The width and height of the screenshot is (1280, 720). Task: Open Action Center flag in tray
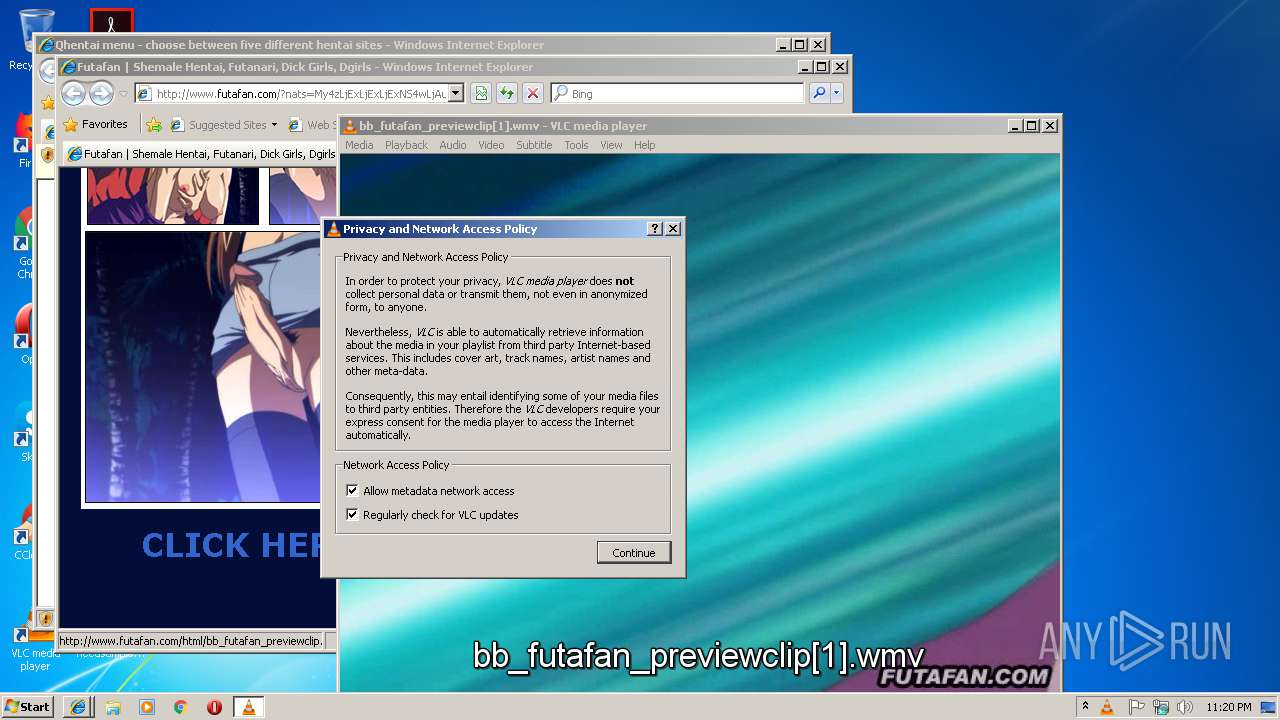[x=1137, y=707]
